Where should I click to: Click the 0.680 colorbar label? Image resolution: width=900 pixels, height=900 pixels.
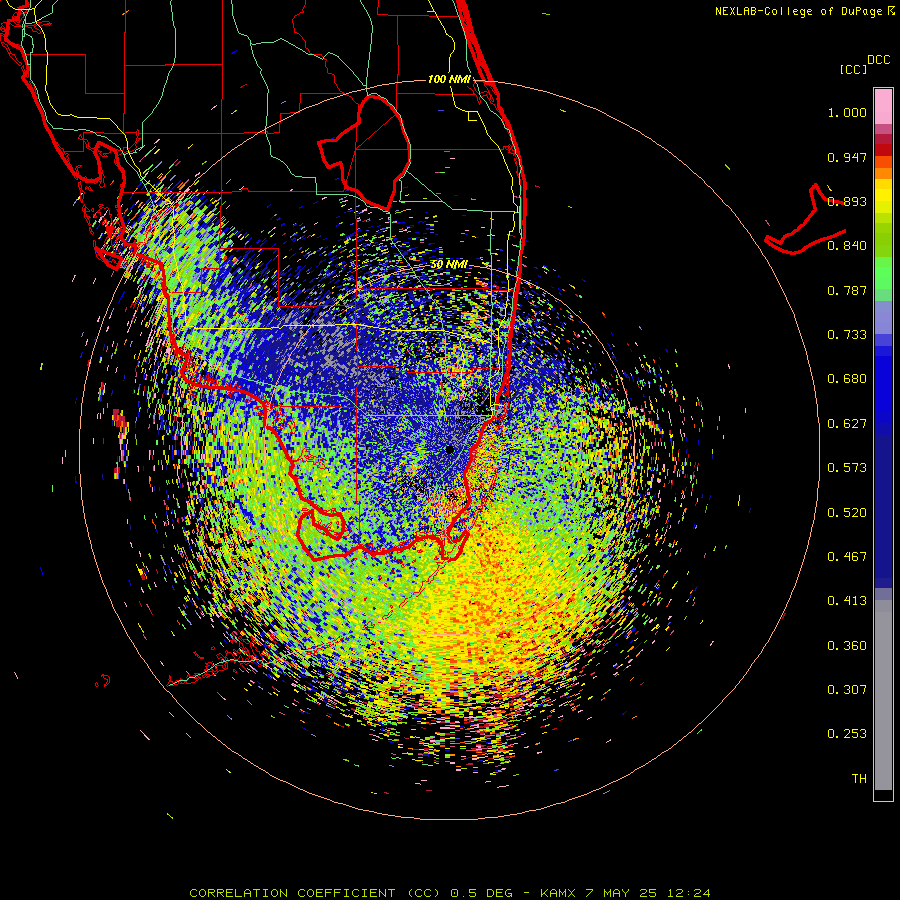click(847, 379)
